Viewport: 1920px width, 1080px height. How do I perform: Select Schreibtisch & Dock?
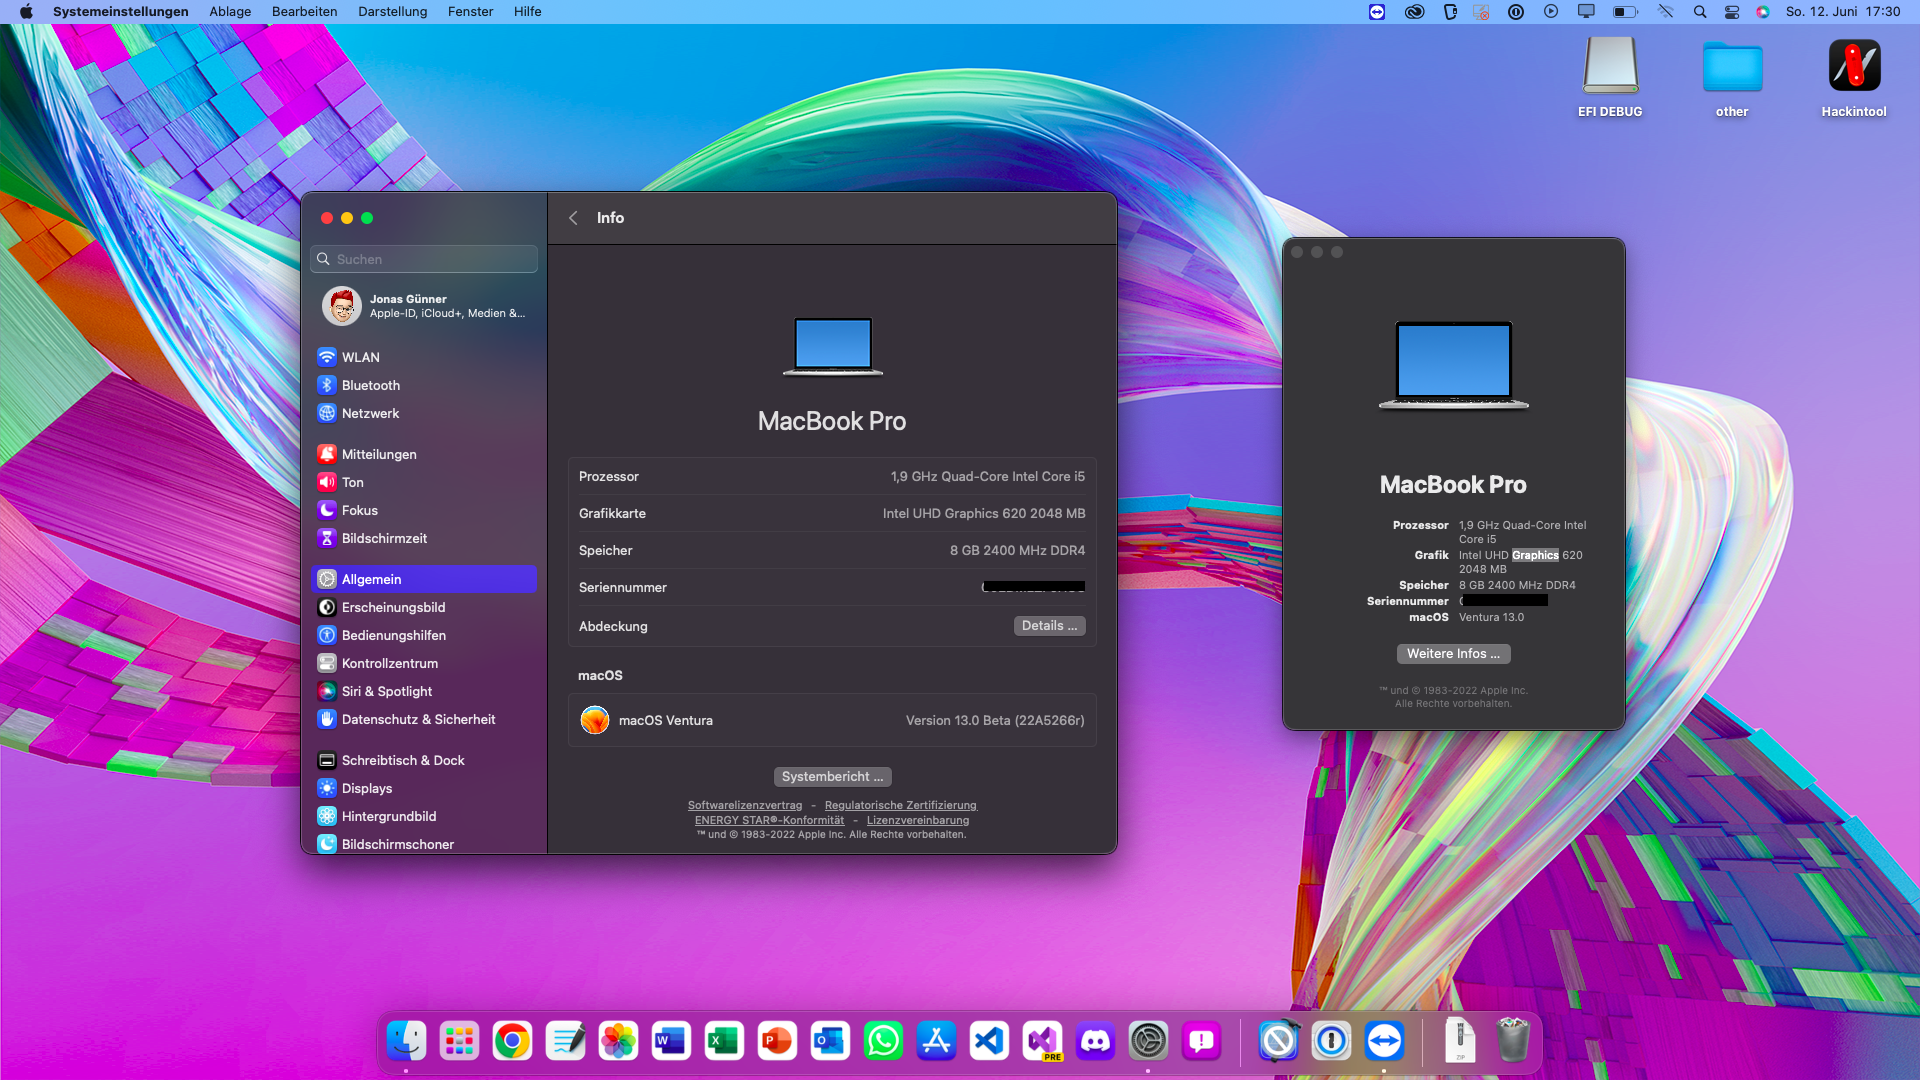[x=424, y=760]
